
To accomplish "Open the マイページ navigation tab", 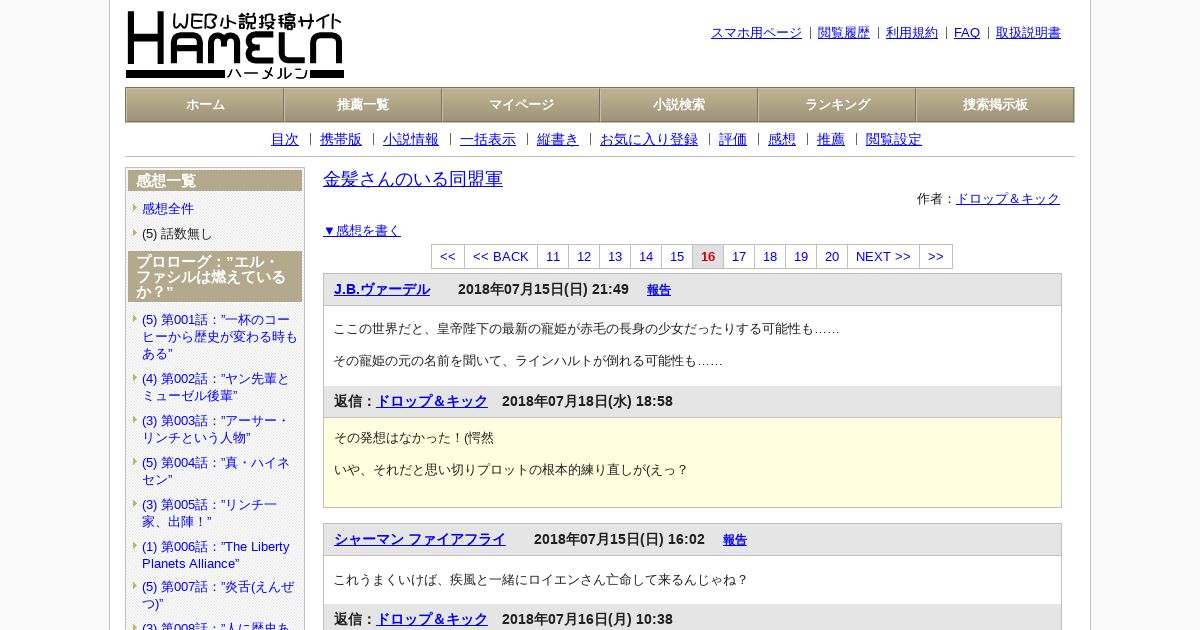I will (521, 104).
